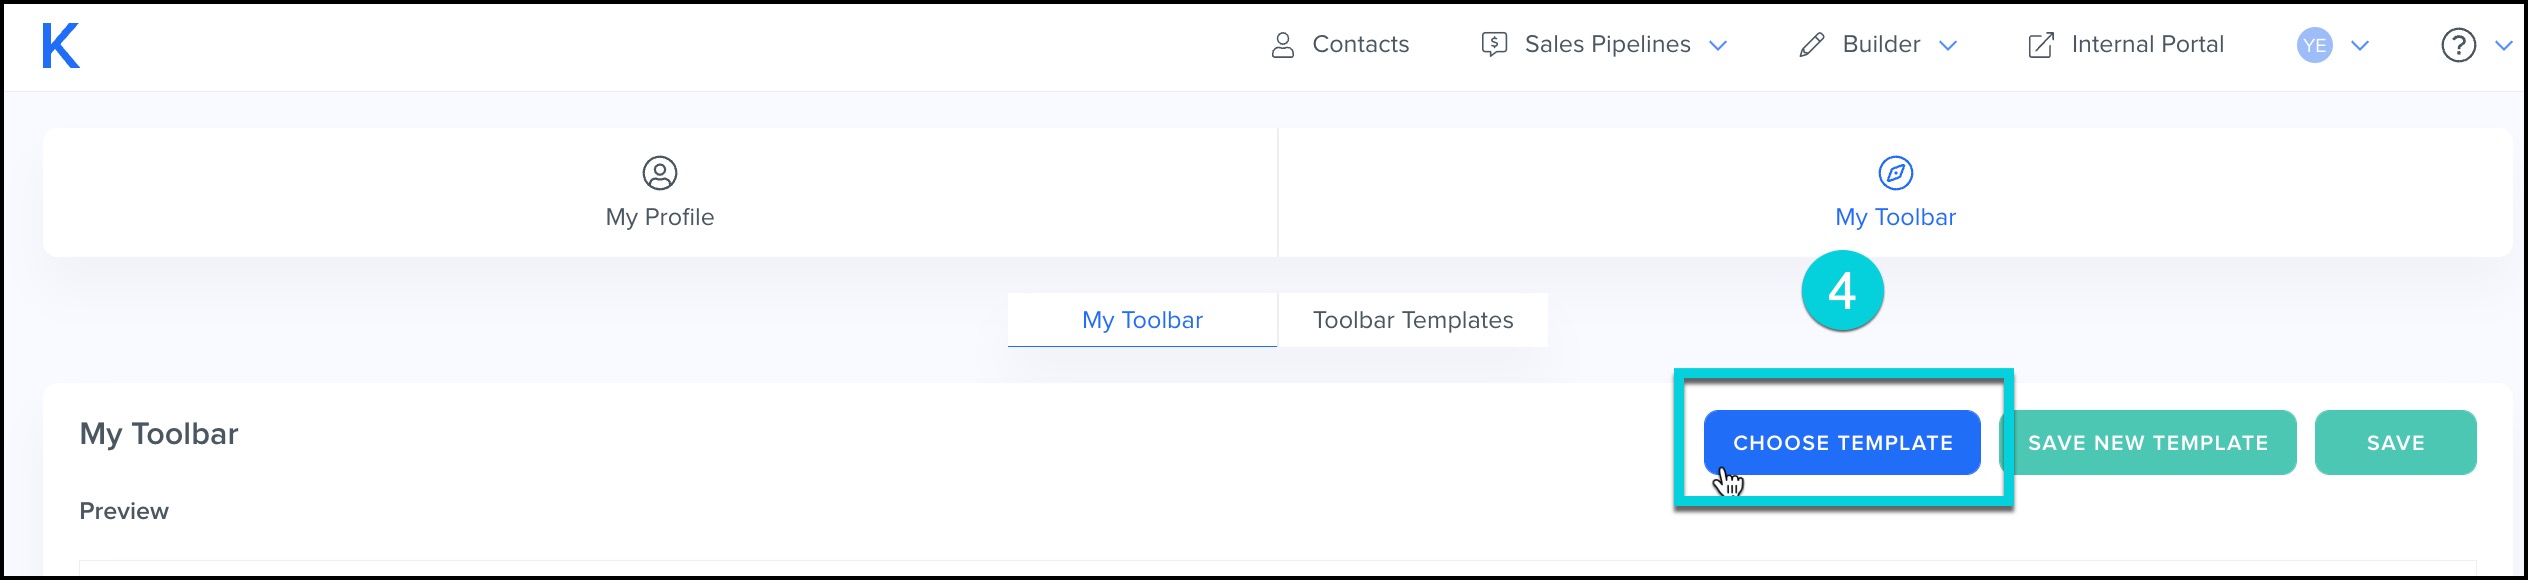
Task: Expand the Builder dropdown chevron
Action: click(x=1948, y=45)
